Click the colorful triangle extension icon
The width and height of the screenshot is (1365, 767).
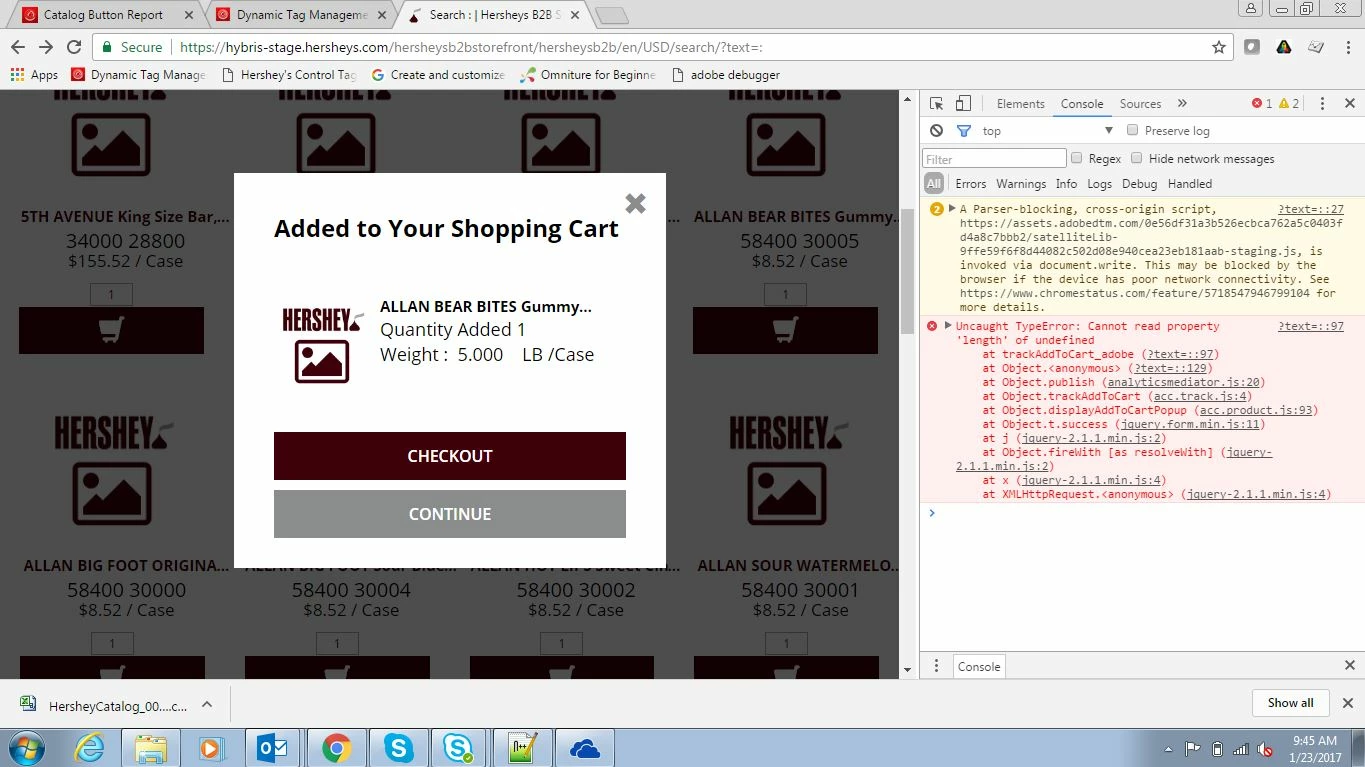[1284, 47]
